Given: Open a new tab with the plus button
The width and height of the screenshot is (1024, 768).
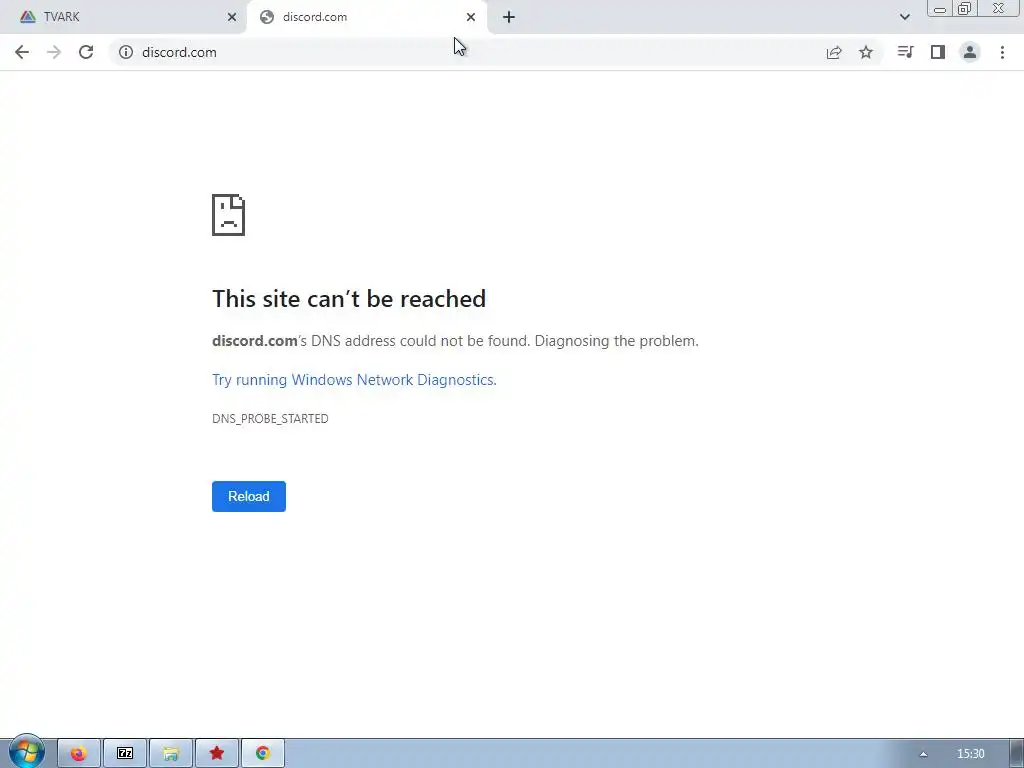Looking at the screenshot, I should click(509, 17).
